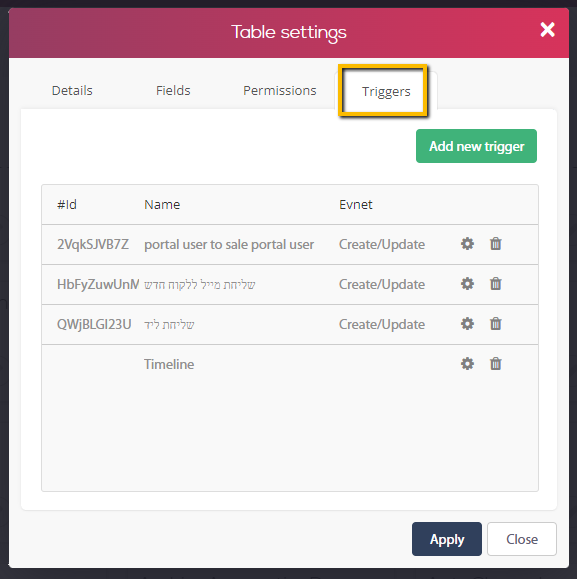Open settings gear for portal user trigger
Image resolution: width=577 pixels, height=579 pixels.
tap(467, 244)
